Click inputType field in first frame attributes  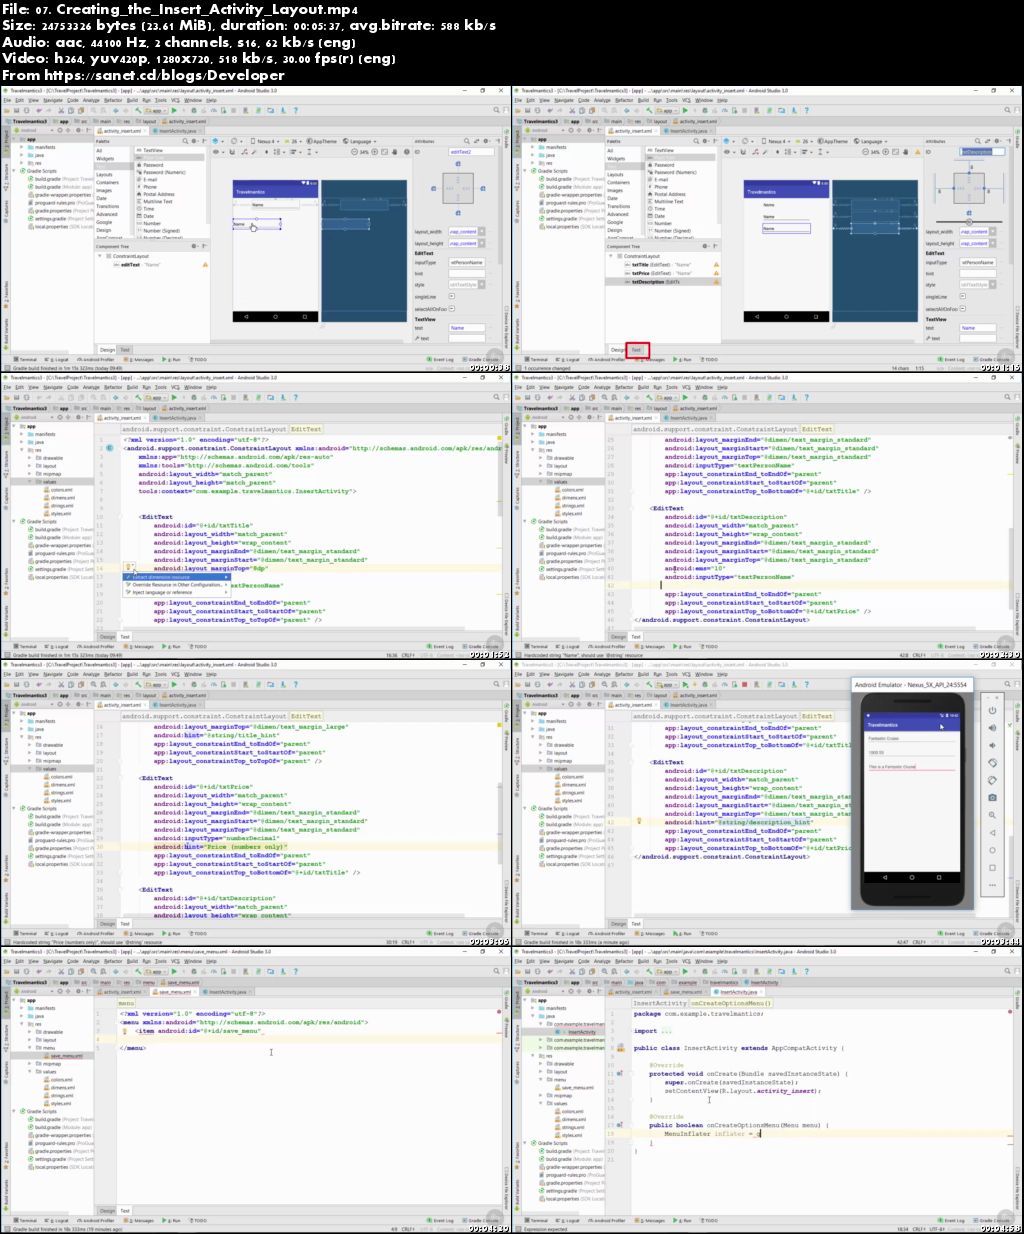click(x=466, y=262)
